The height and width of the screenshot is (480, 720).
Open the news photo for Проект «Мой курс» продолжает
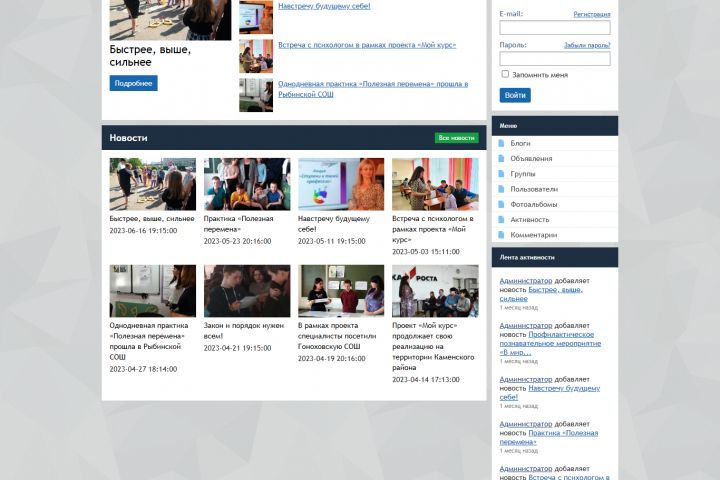pyautogui.click(x=435, y=291)
